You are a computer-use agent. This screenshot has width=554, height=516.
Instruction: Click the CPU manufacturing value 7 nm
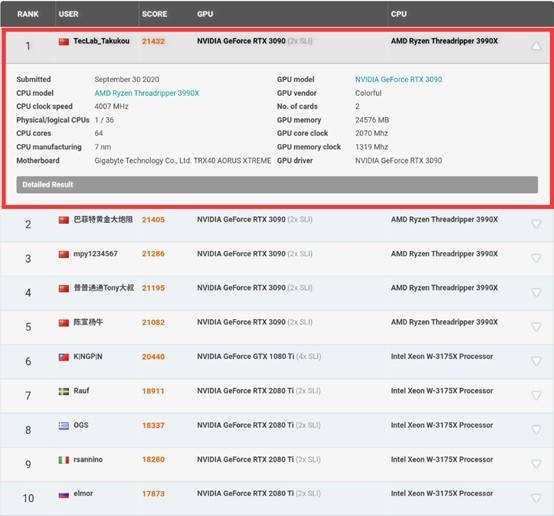click(103, 147)
